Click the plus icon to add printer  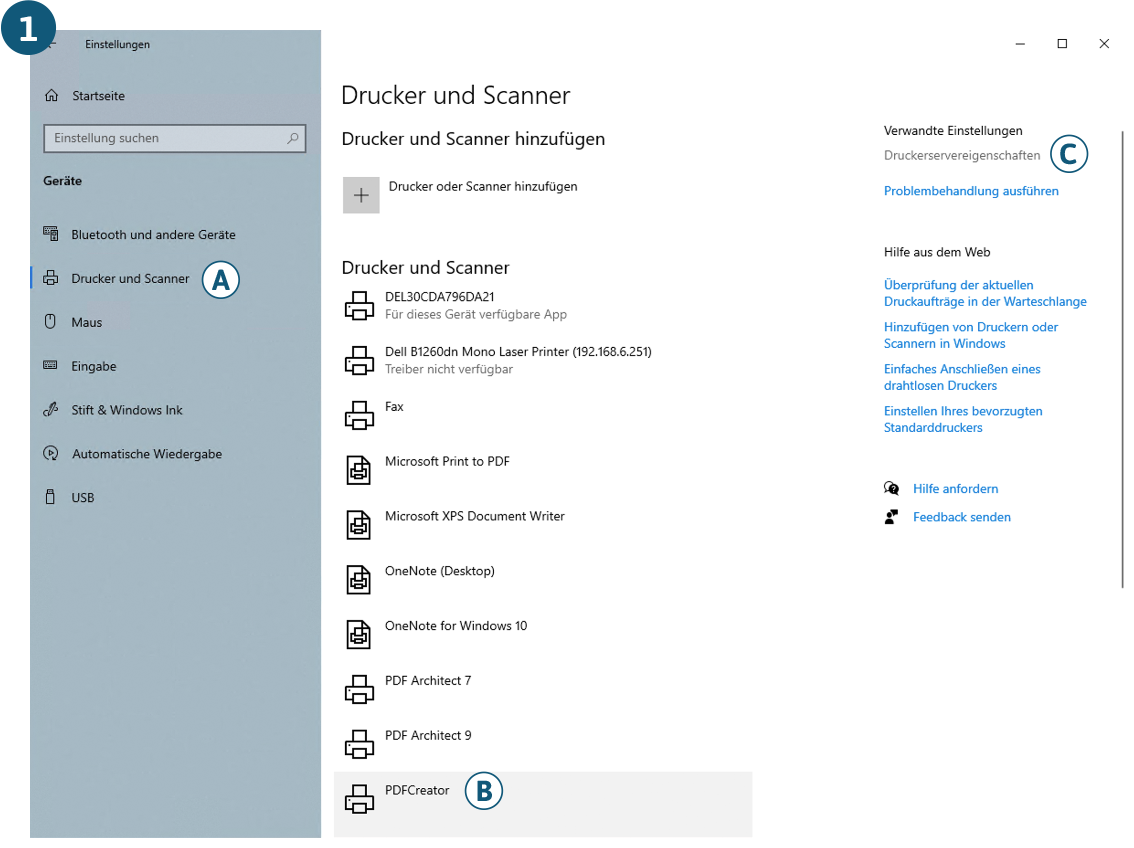click(x=361, y=195)
